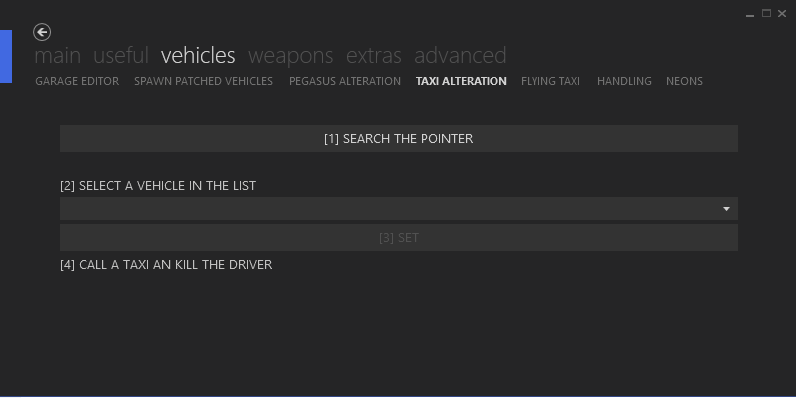Click the [3] SET button
This screenshot has width=796, height=398.
pos(399,238)
